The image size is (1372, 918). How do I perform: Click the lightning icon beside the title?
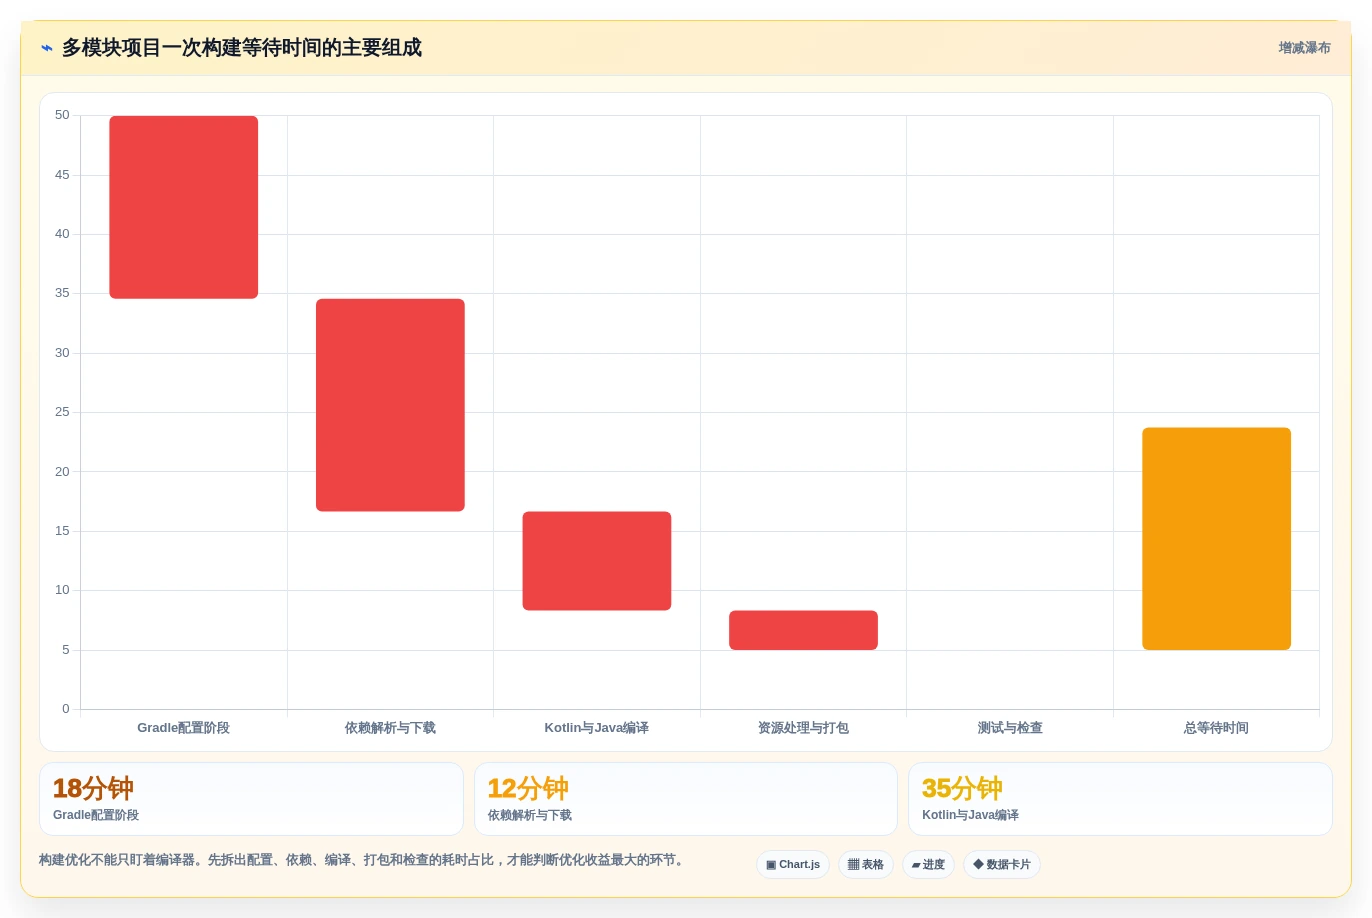coord(46,48)
